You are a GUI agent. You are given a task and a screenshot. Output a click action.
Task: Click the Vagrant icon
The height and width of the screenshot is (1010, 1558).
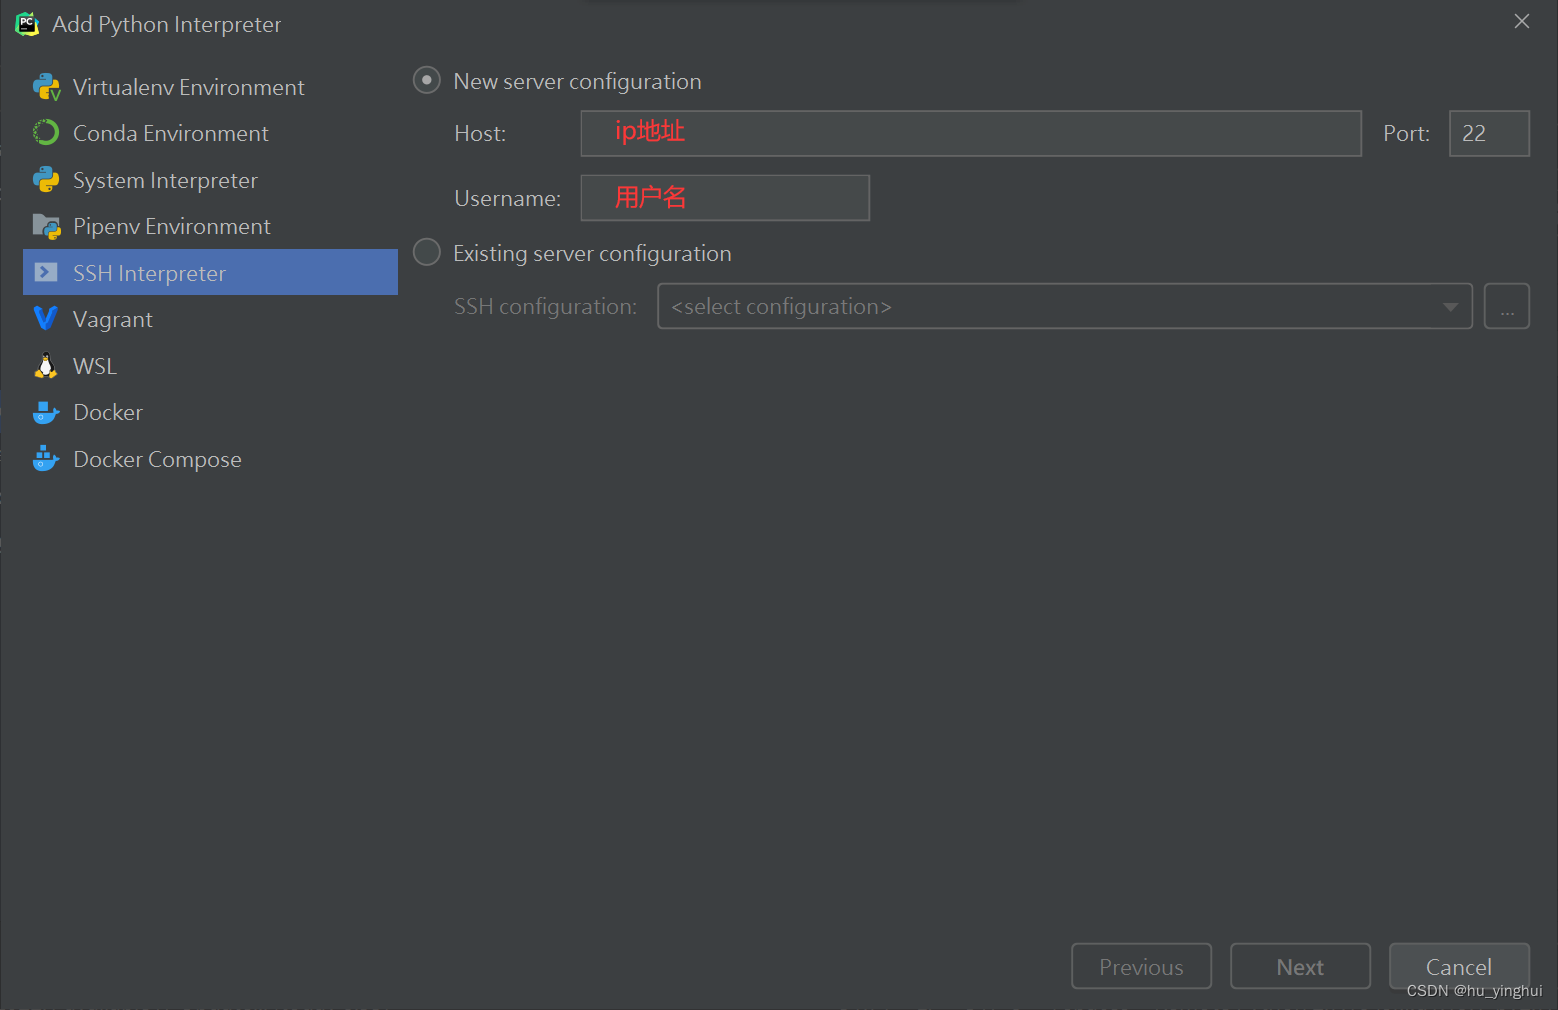tap(46, 318)
